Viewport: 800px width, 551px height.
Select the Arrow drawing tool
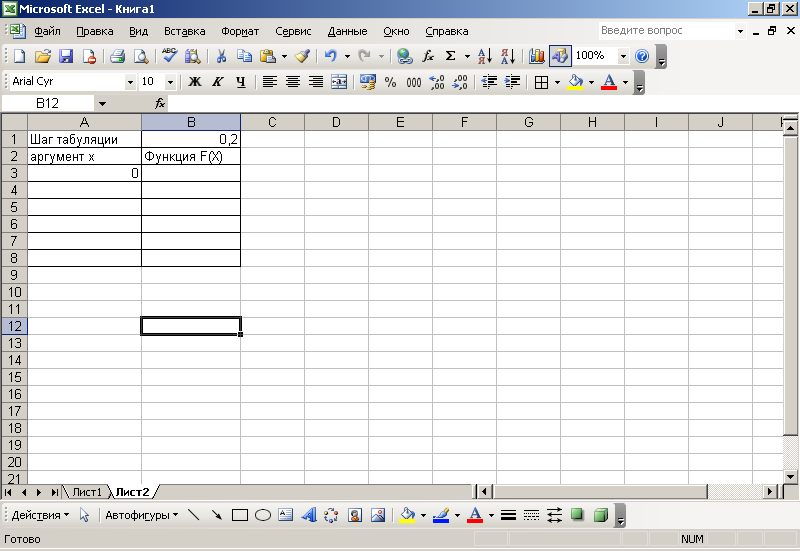217,515
